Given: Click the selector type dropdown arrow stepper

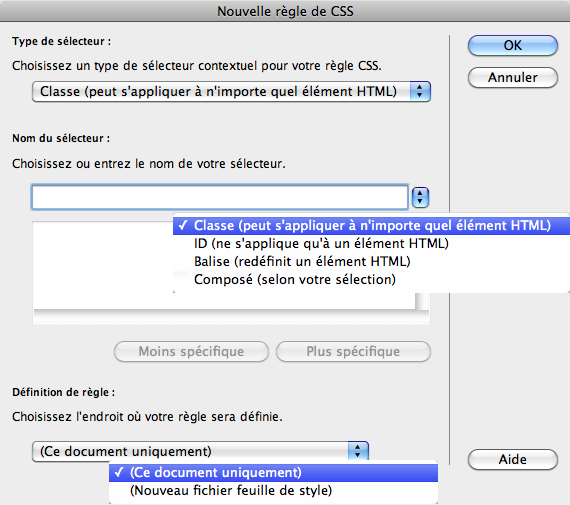Looking at the screenshot, I should coord(420,92).
